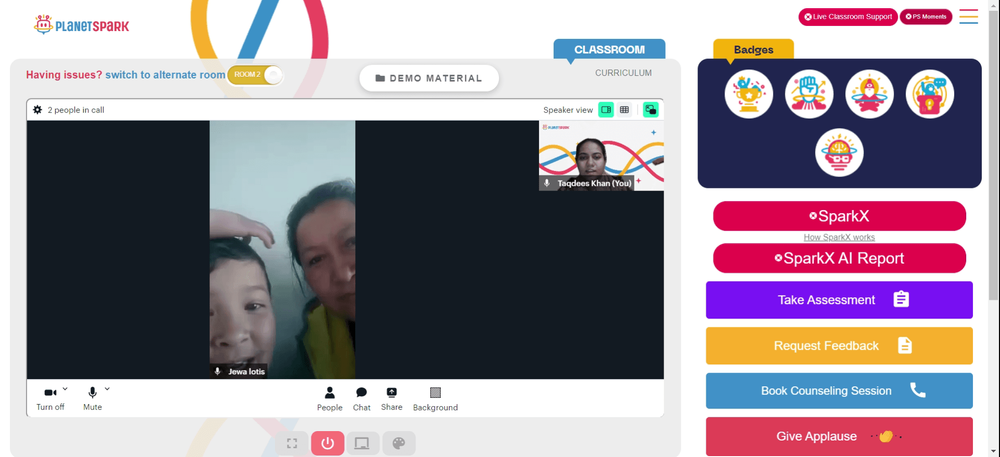Click the red power end-call button
Viewport: 1000px width, 457px height.
click(x=328, y=443)
